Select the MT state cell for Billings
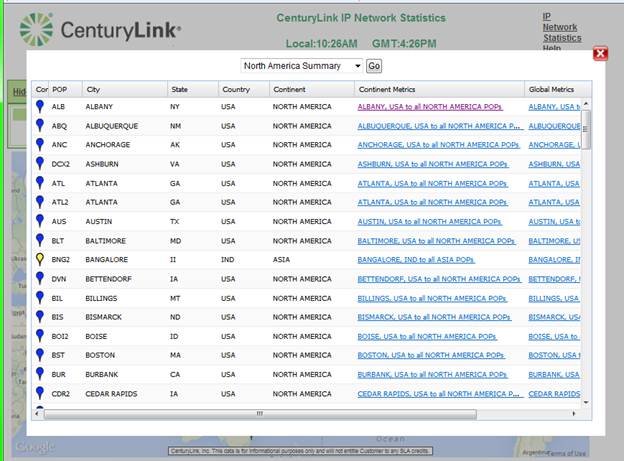The height and width of the screenshot is (461, 624). [175, 298]
